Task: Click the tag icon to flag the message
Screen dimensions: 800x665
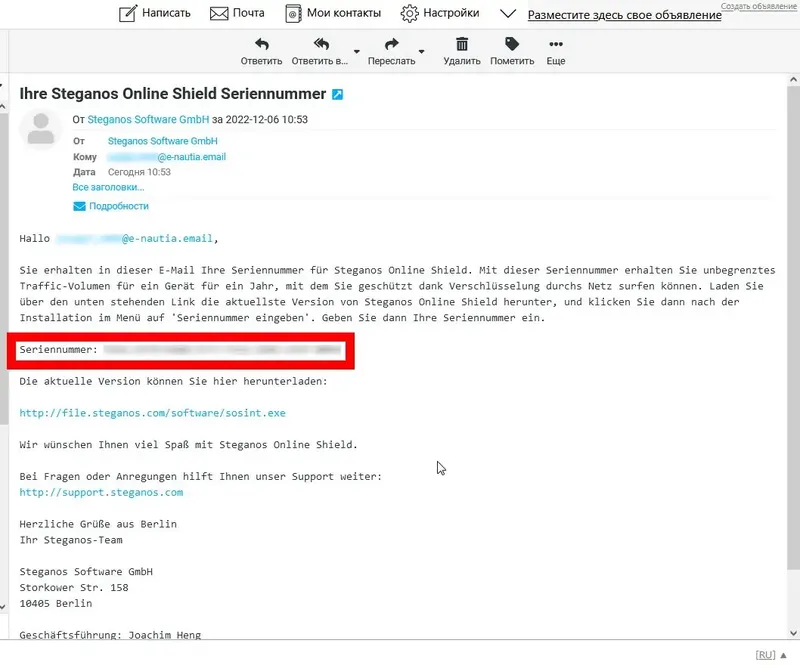Action: coord(510,44)
